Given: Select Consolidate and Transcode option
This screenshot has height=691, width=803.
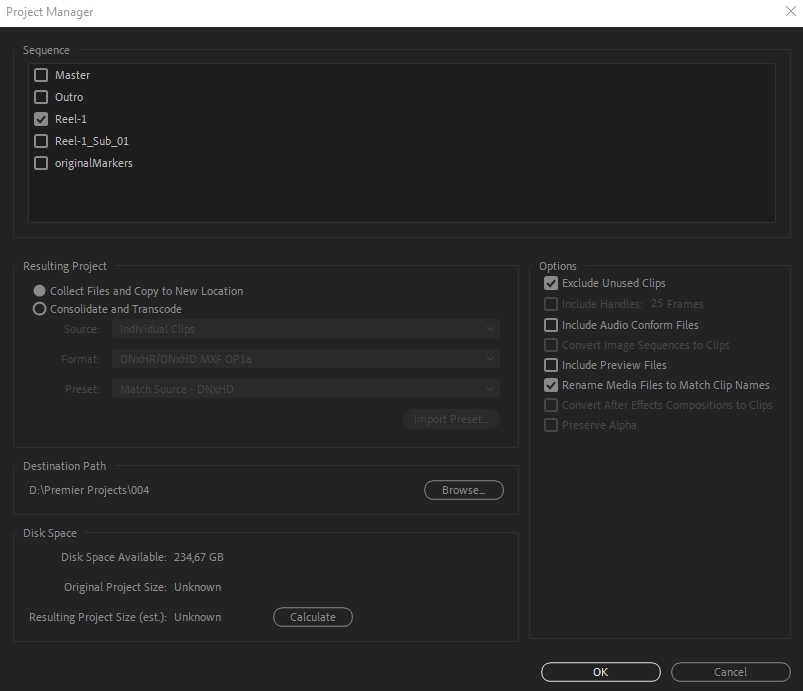Looking at the screenshot, I should tap(40, 309).
